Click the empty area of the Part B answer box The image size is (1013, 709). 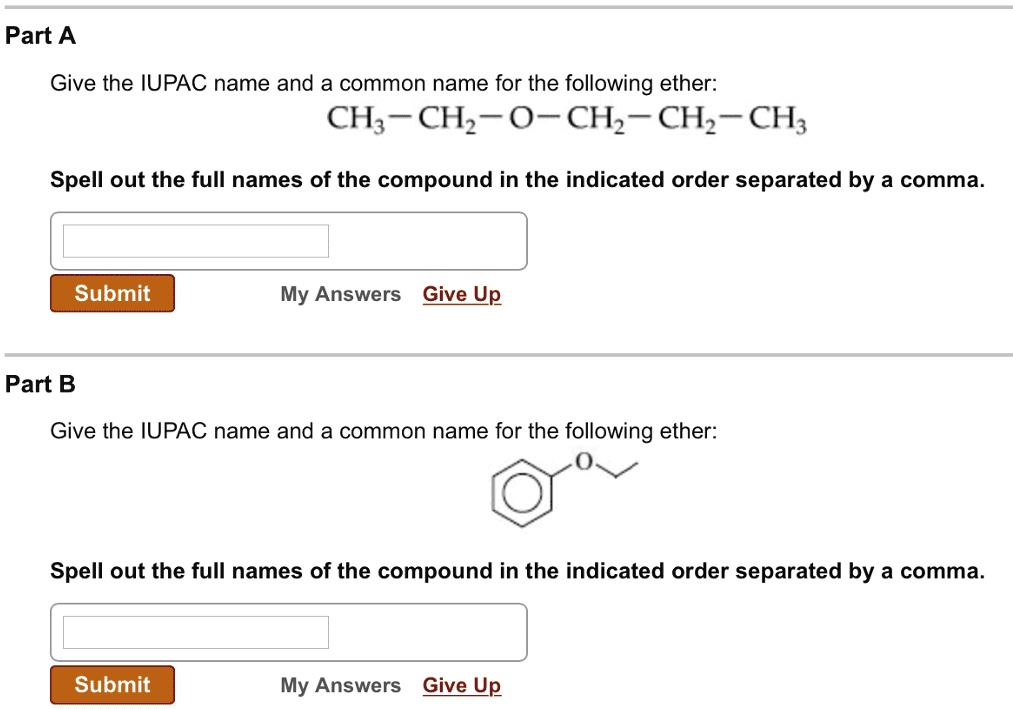click(426, 632)
